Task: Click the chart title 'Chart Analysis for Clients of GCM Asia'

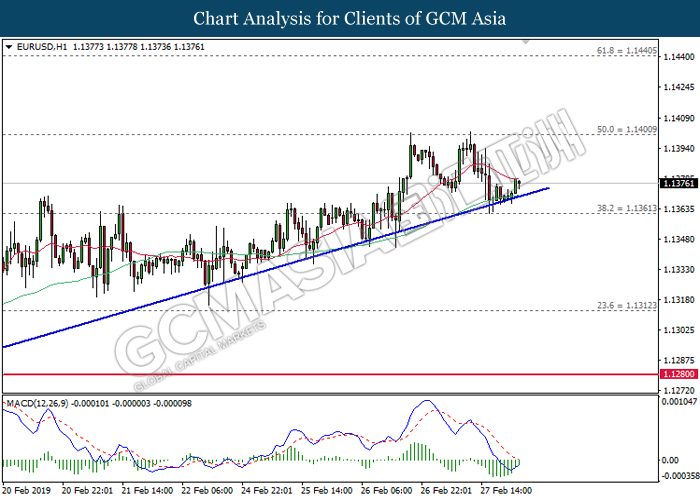Action: (x=350, y=18)
